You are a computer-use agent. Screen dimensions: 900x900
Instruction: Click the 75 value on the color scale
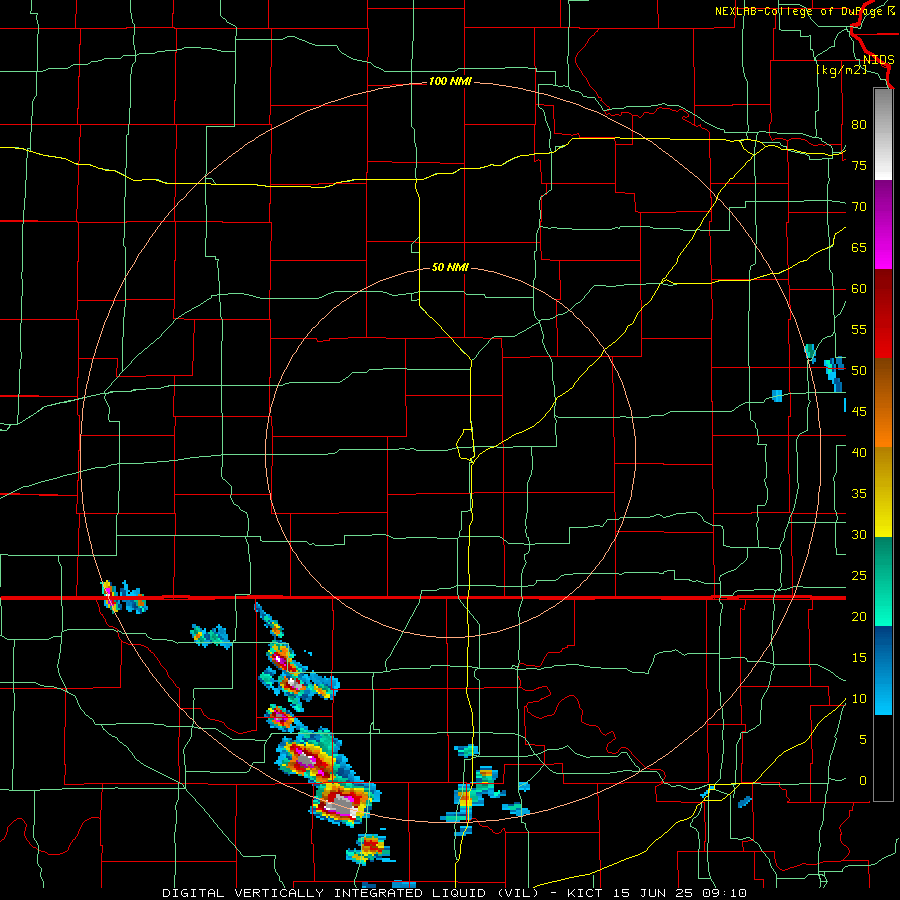pos(859,165)
